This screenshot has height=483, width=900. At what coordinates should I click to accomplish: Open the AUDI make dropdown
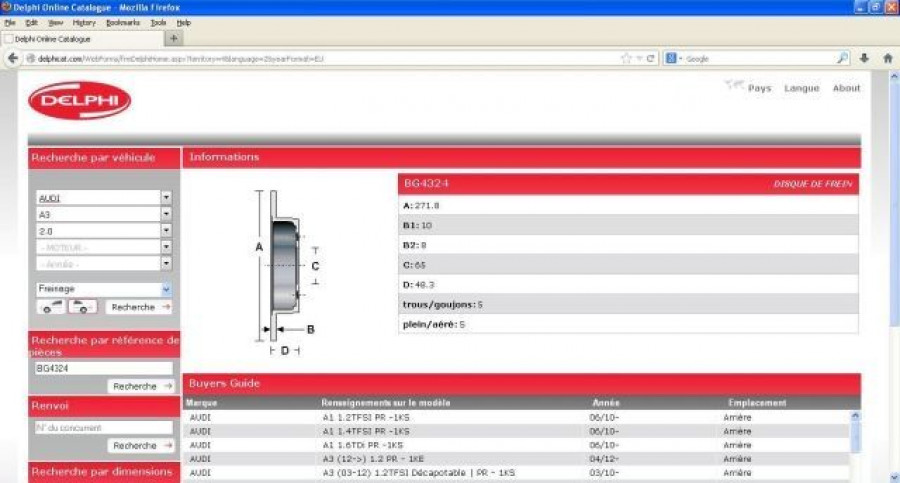pyautogui.click(x=165, y=198)
